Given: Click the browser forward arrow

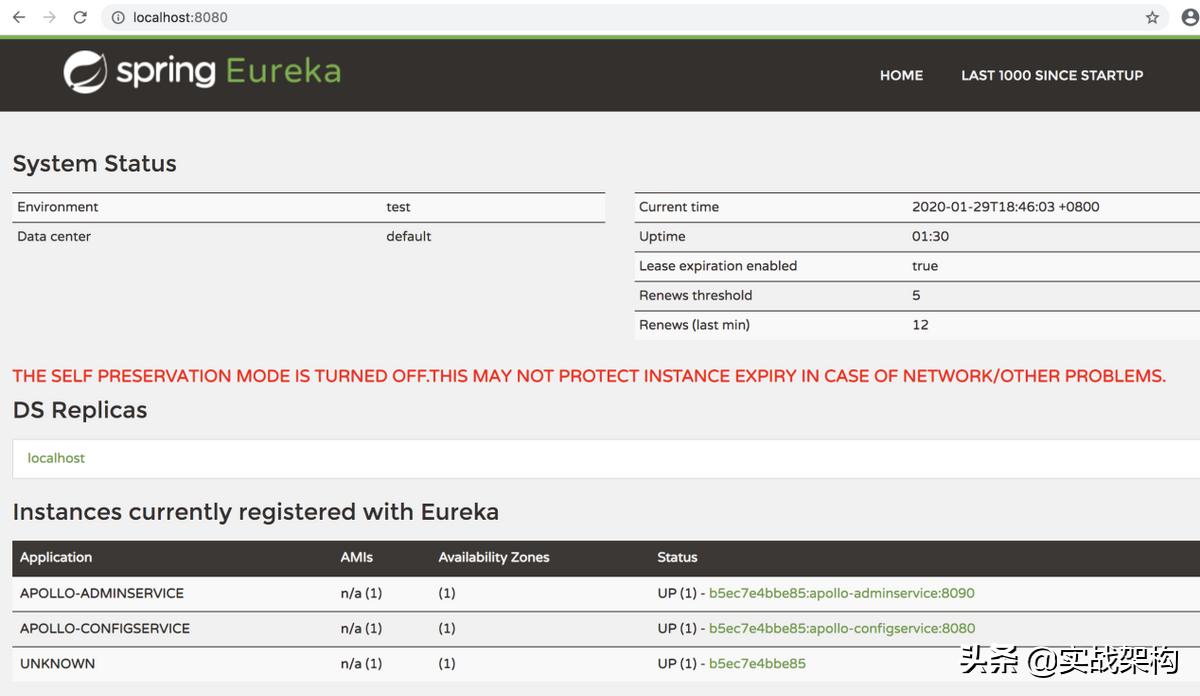Looking at the screenshot, I should click(49, 17).
